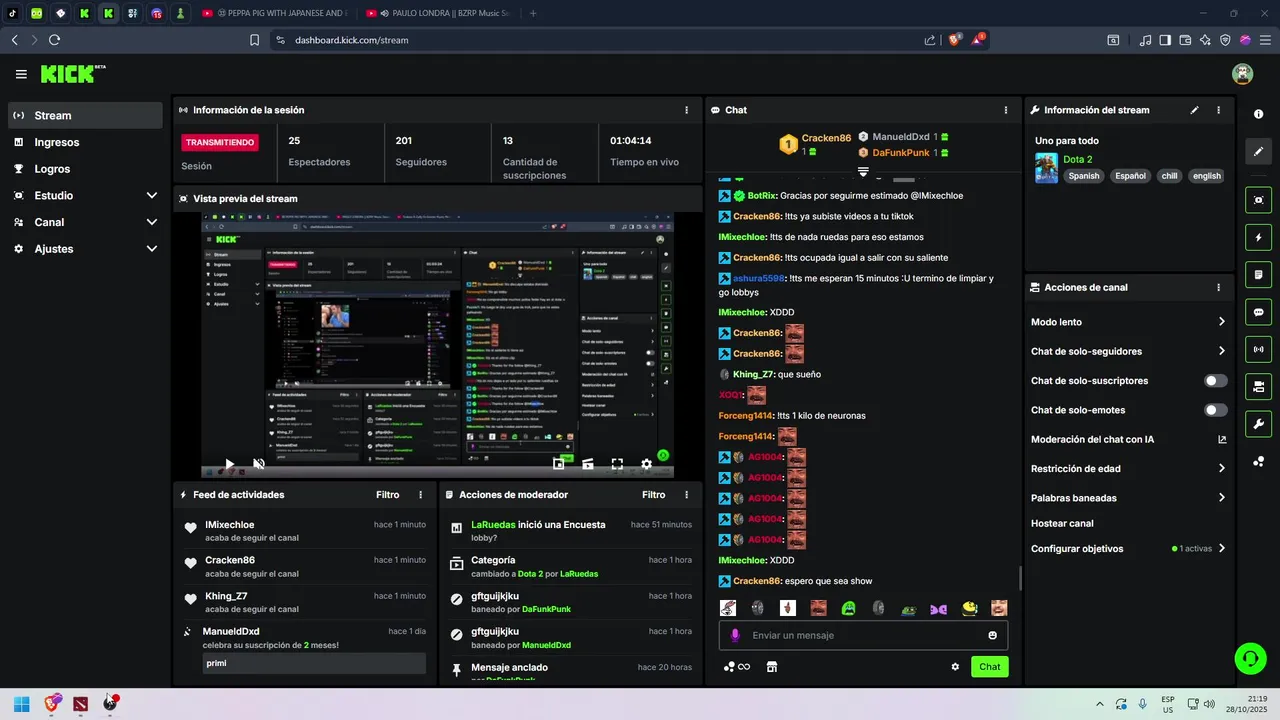Bookmark this page in the browser

coord(255,40)
